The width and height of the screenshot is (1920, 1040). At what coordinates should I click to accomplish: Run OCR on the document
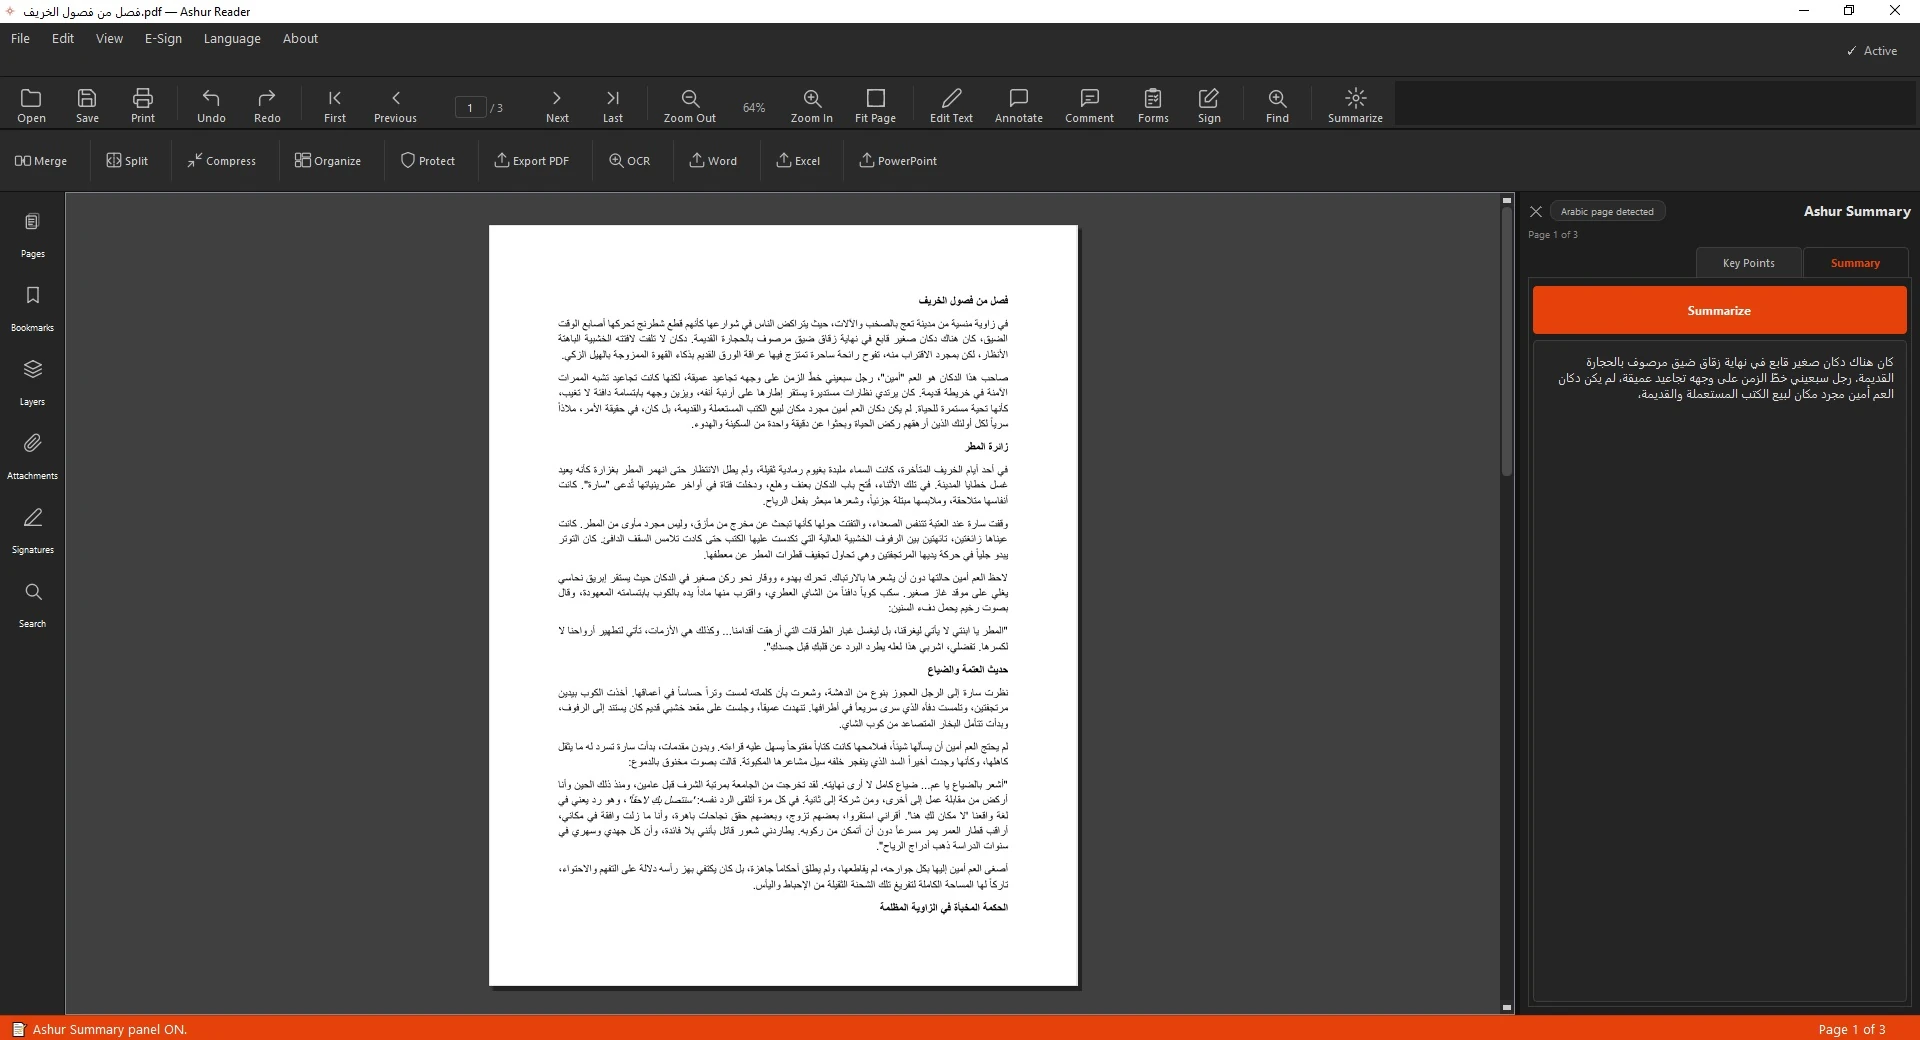(x=630, y=161)
